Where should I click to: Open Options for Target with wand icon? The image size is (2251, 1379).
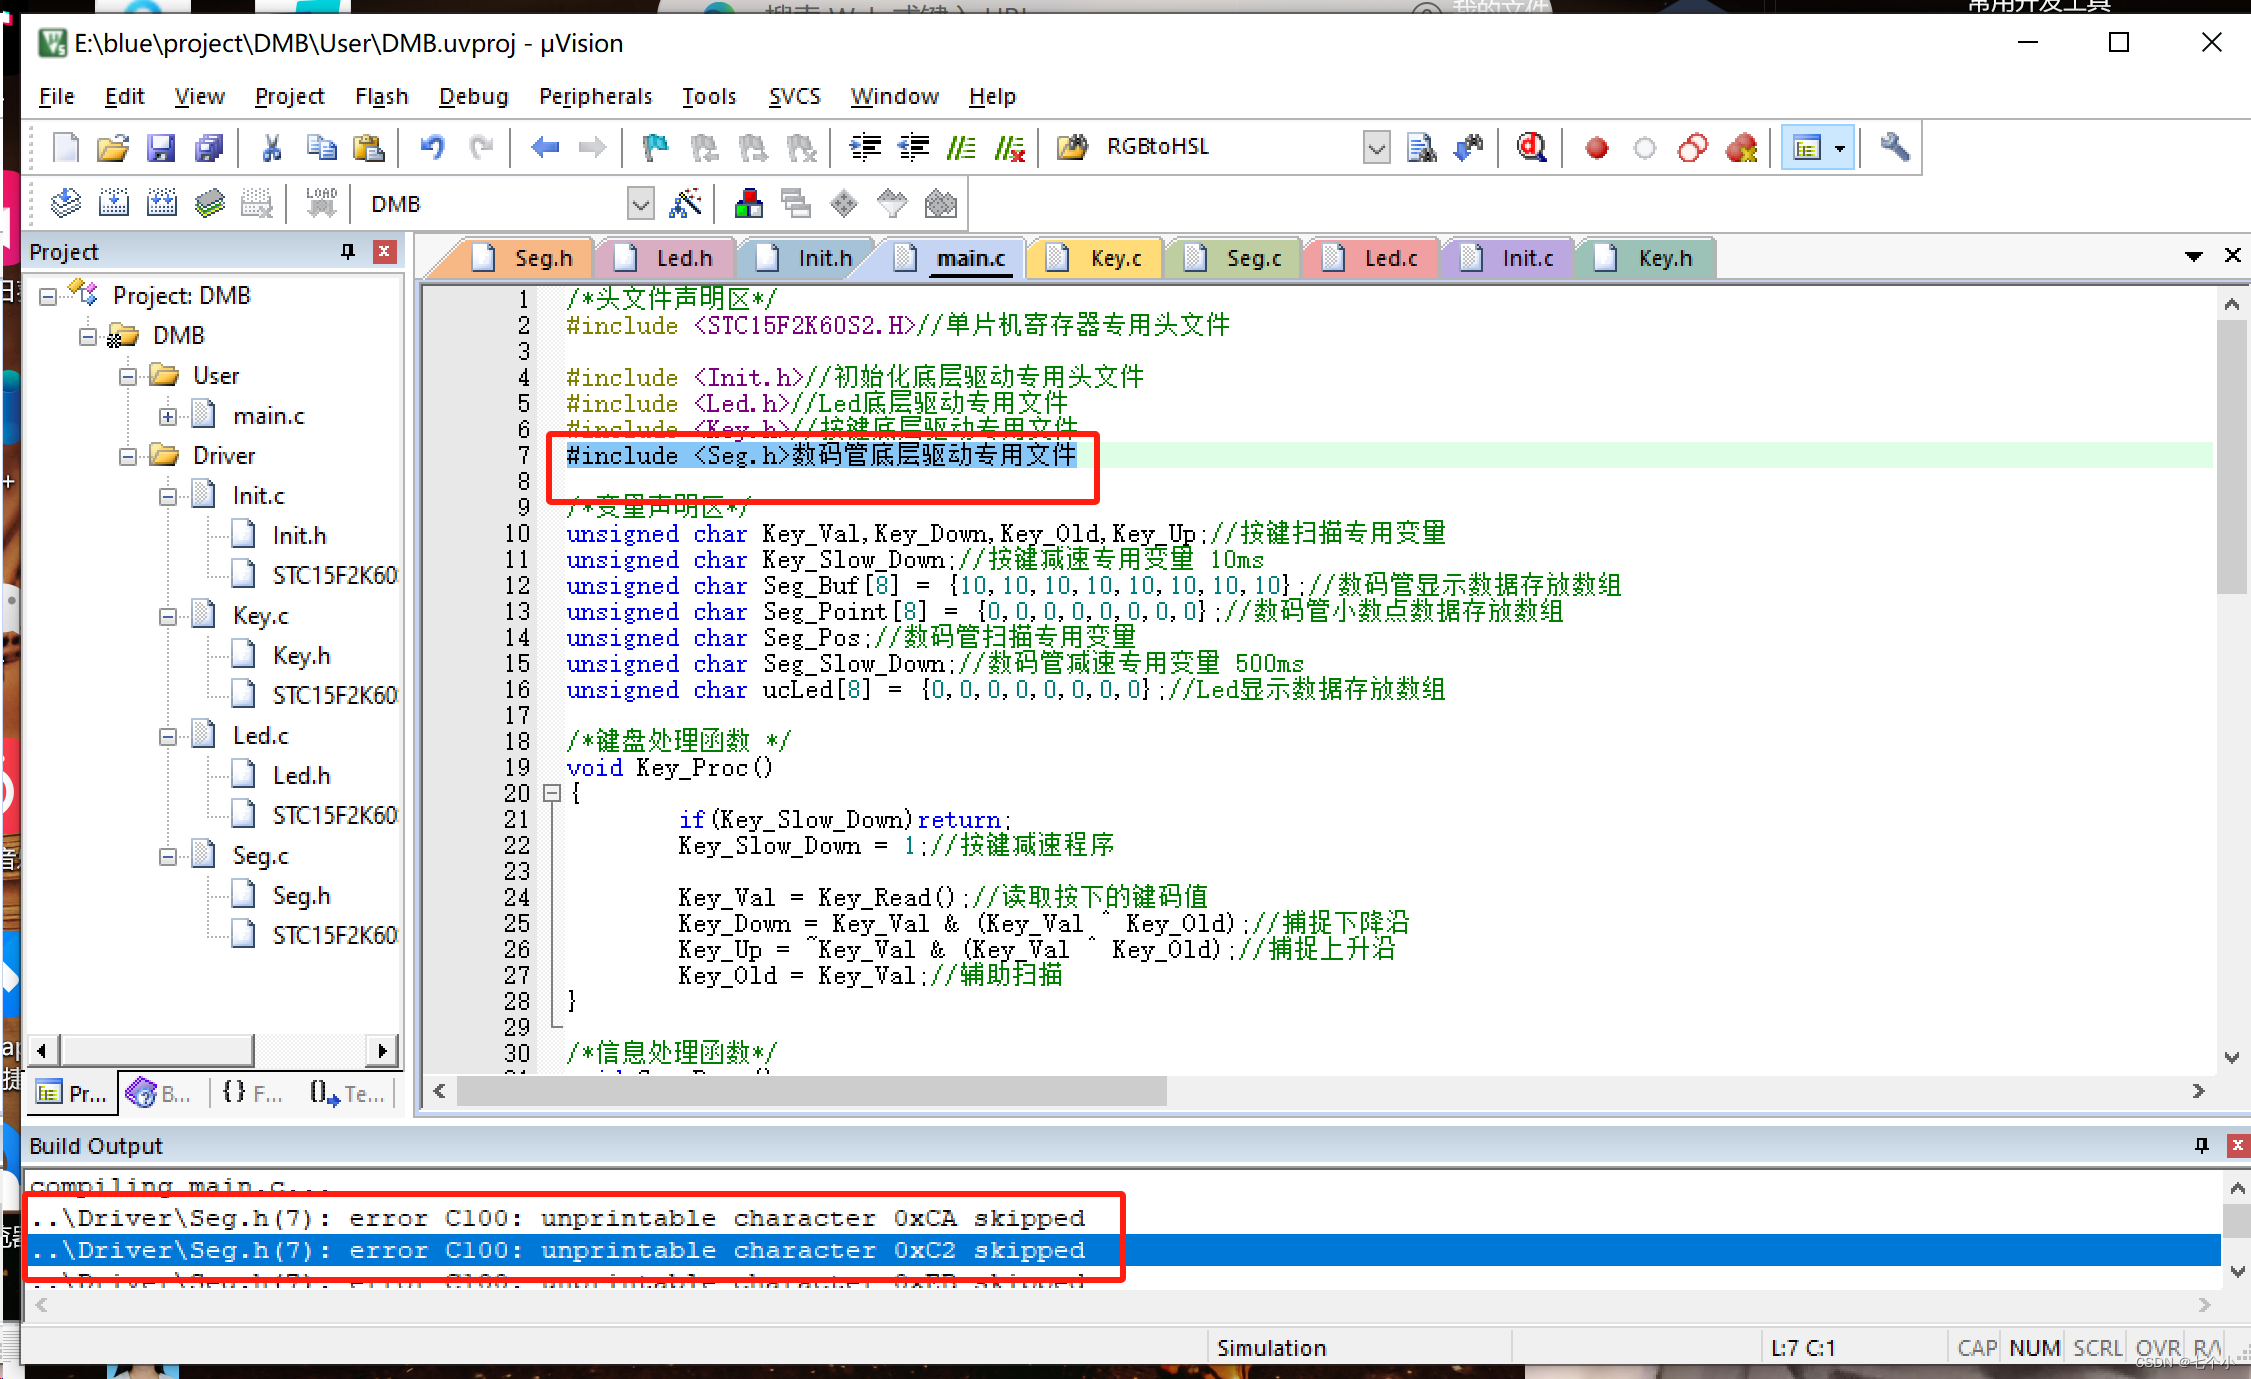687,203
